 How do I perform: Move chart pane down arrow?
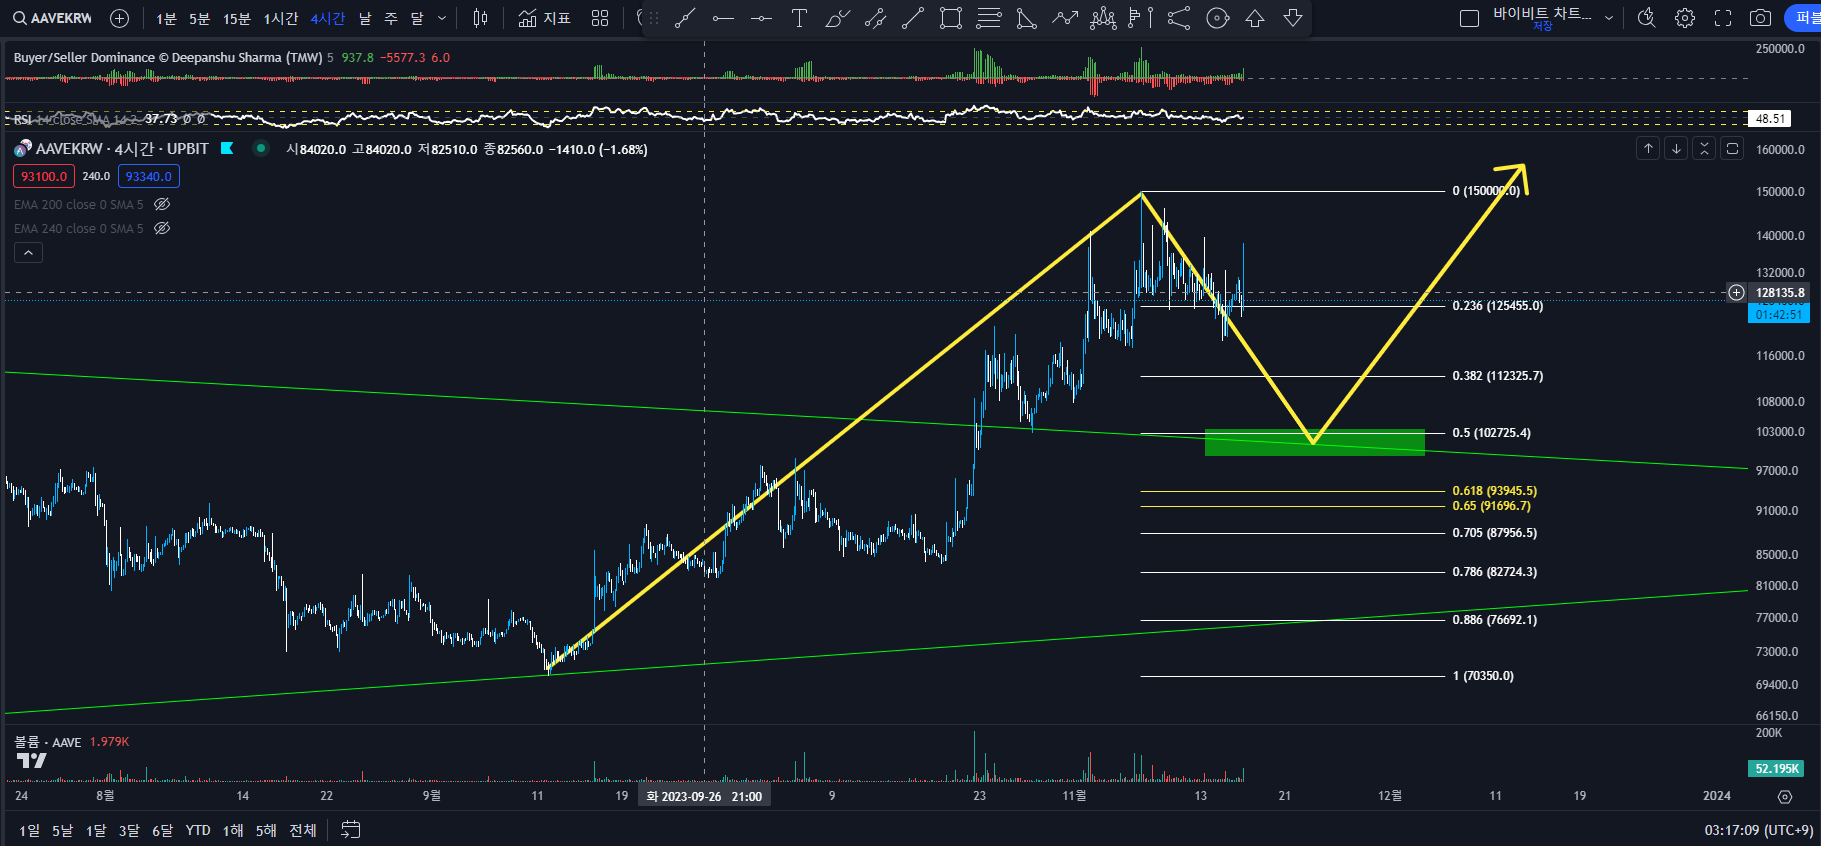[x=1676, y=148]
